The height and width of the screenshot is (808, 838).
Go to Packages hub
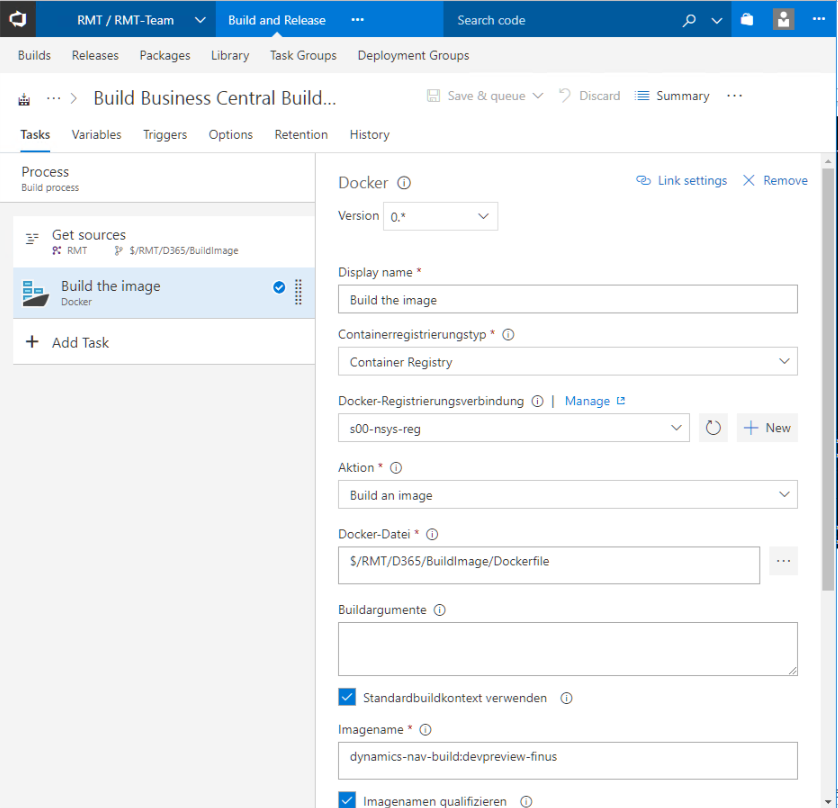[165, 56]
